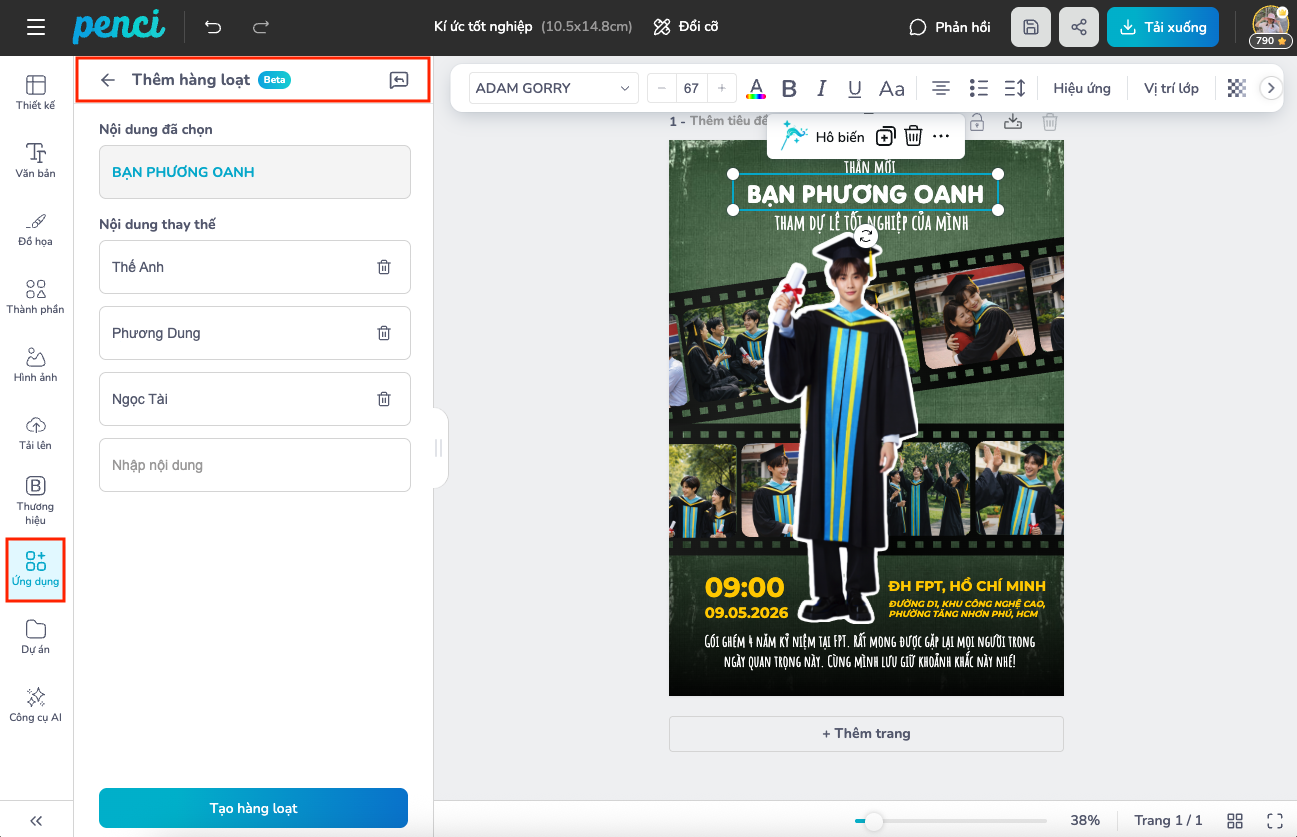1297x837 pixels.
Task: Toggle italic formatting
Action: (822, 88)
